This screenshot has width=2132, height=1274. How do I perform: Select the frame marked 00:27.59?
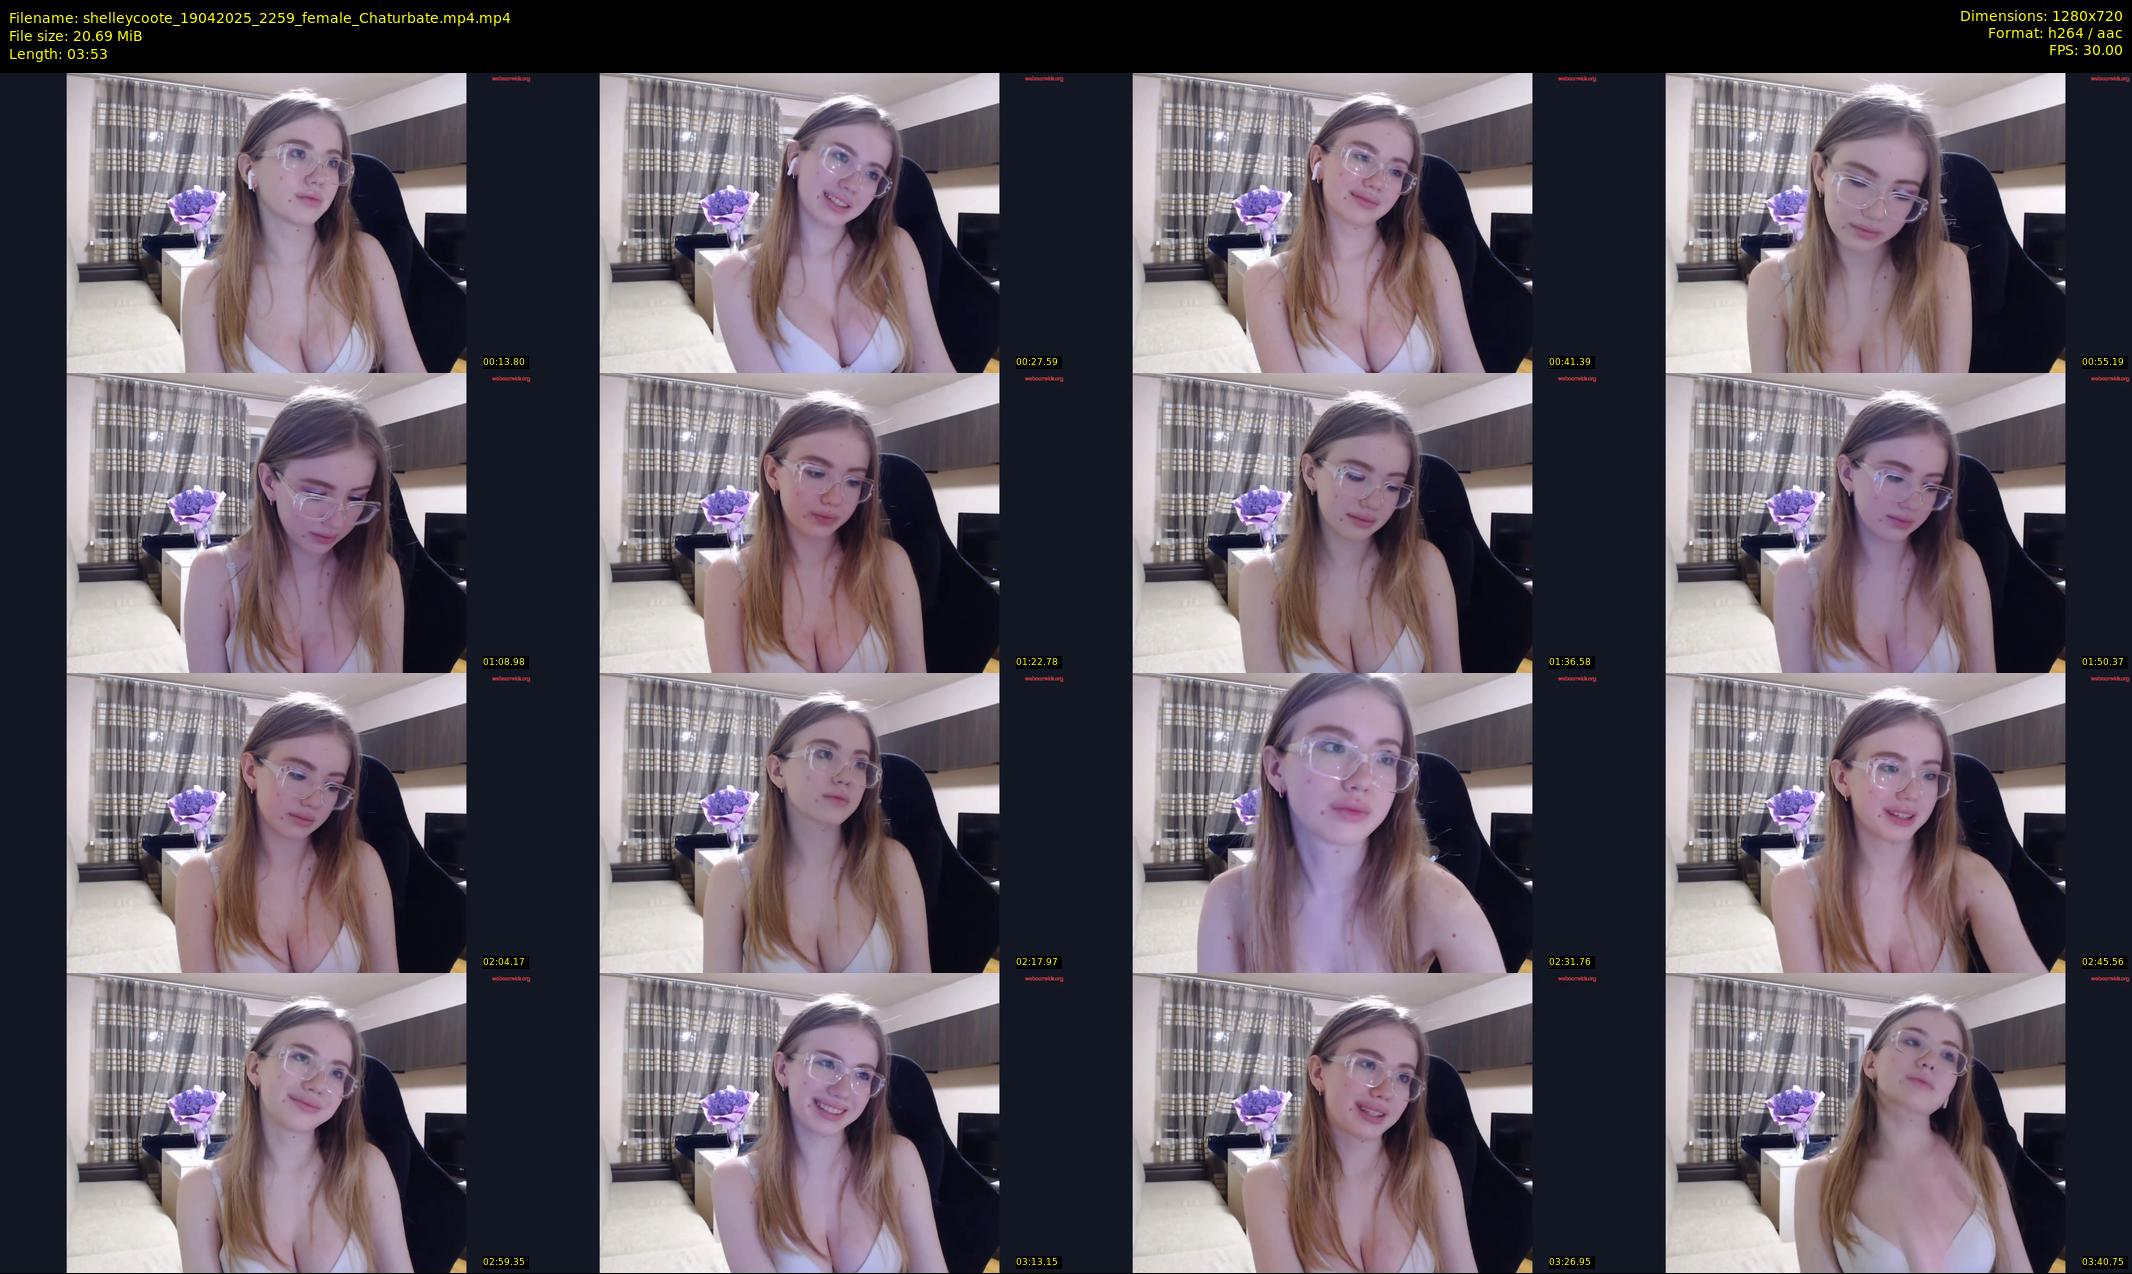point(799,222)
